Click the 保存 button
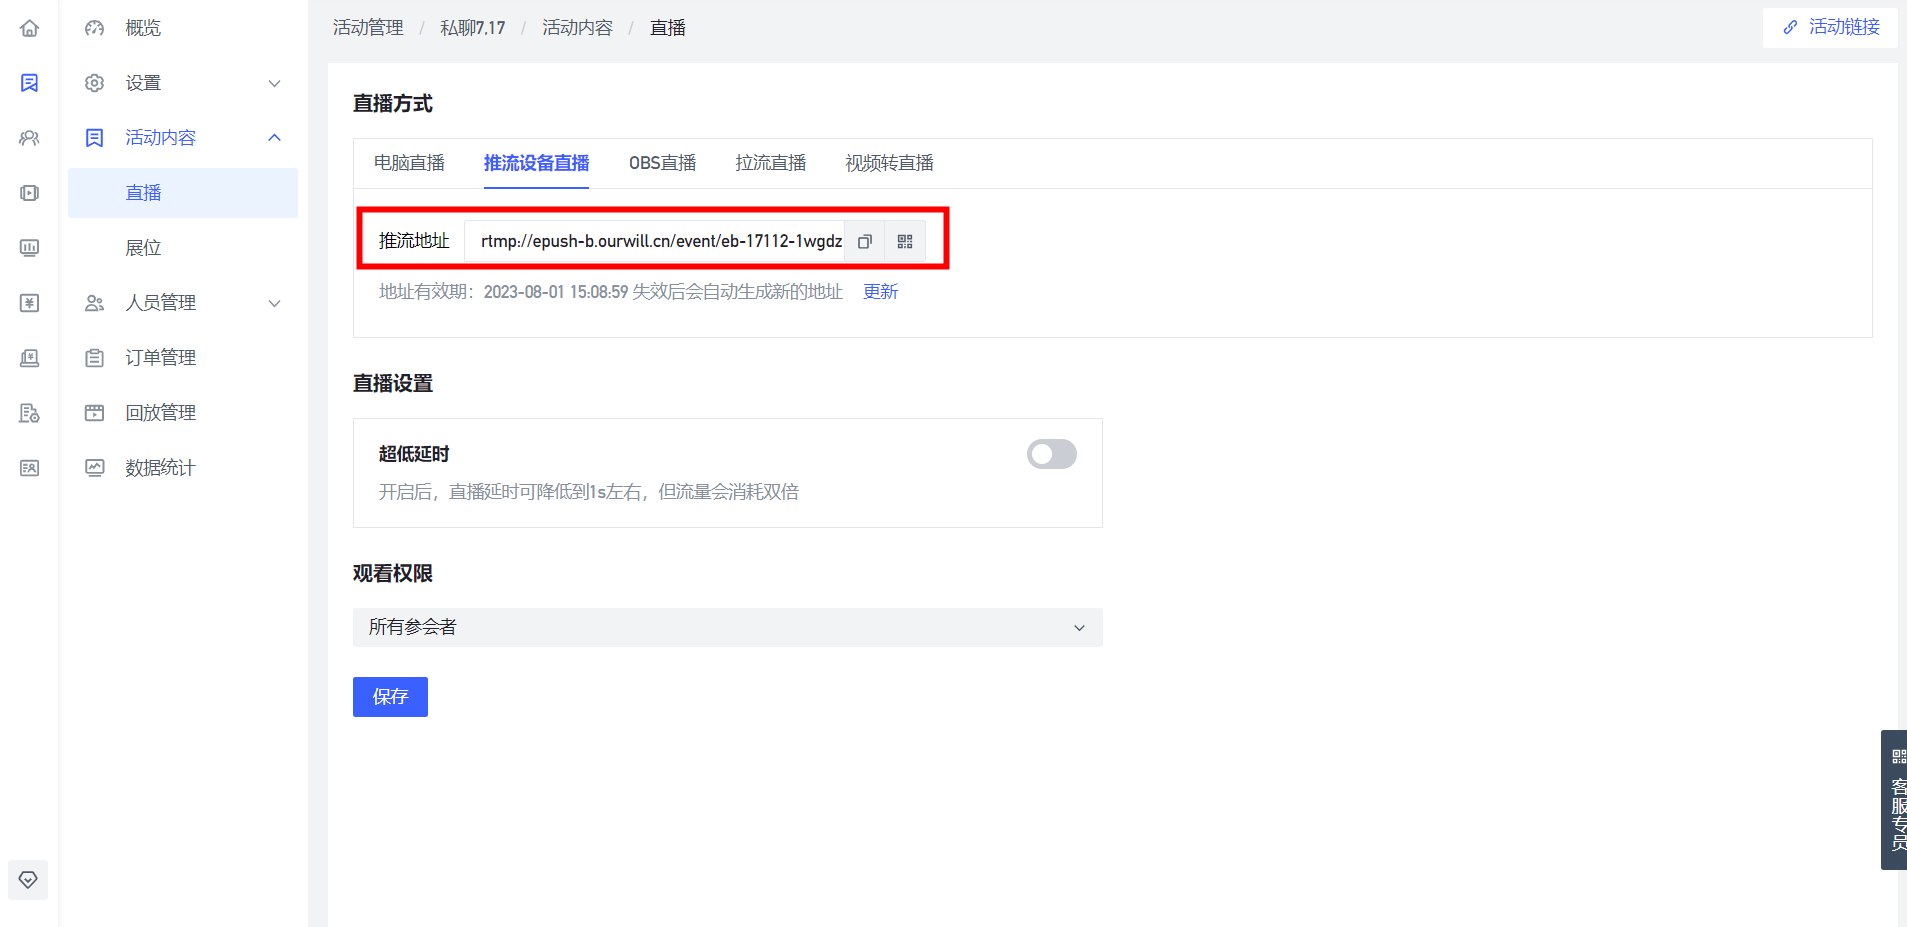The image size is (1907, 927). (390, 697)
